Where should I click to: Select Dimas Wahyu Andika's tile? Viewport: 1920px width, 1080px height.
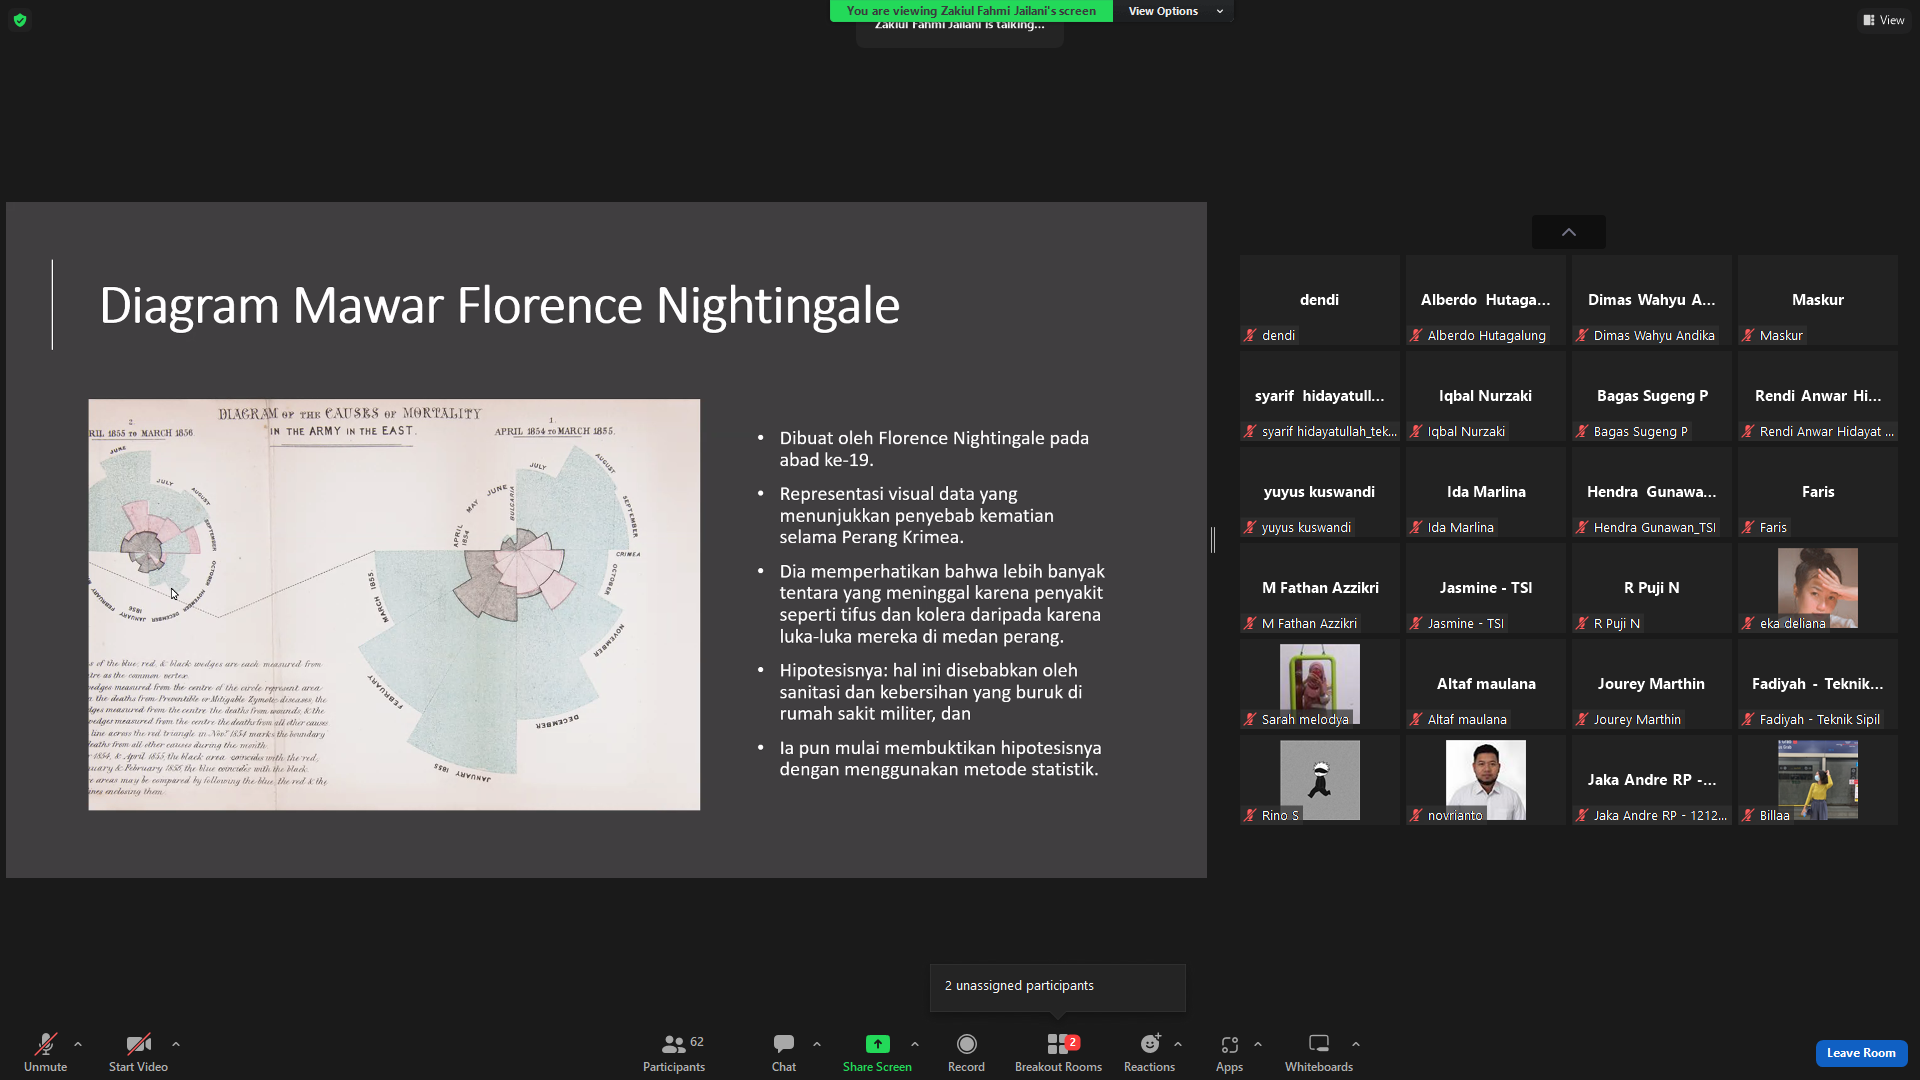[1652, 300]
